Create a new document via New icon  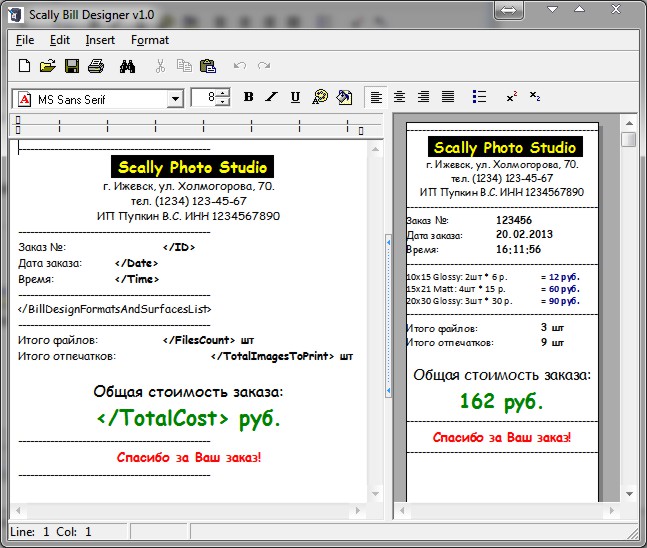coord(24,66)
